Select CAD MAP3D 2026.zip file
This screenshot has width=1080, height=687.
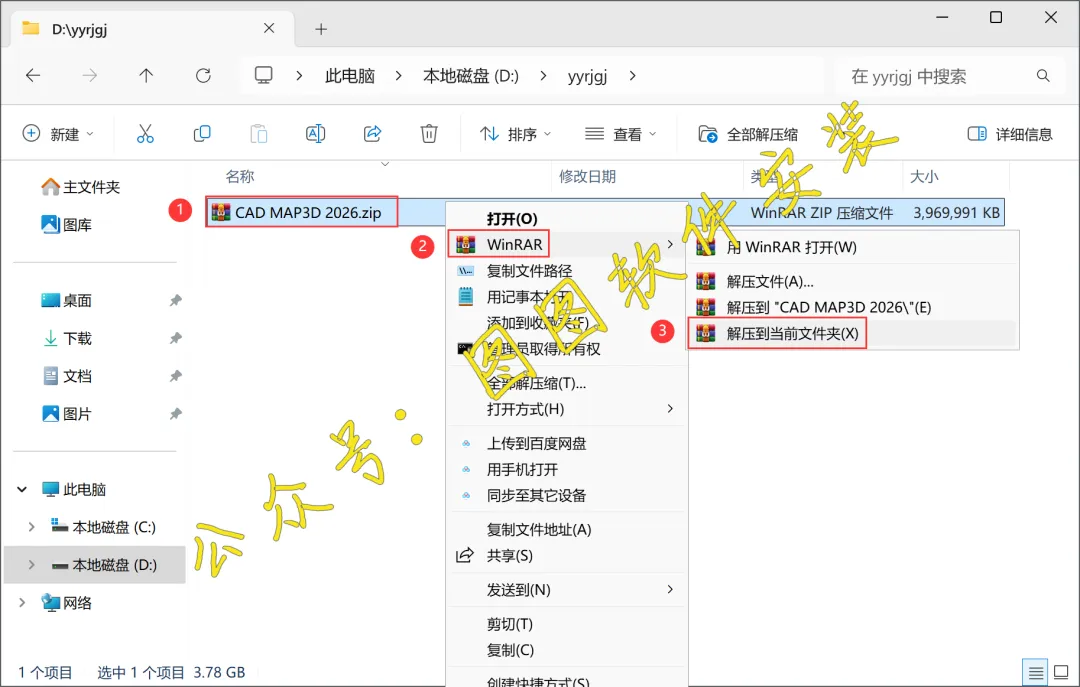pos(302,212)
